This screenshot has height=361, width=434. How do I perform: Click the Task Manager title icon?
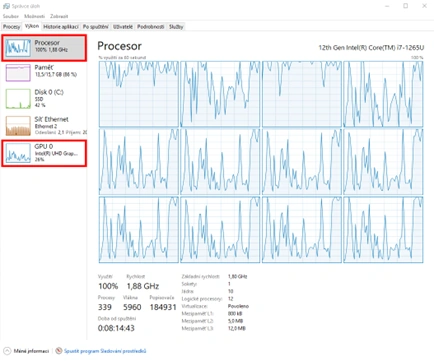click(x=6, y=6)
